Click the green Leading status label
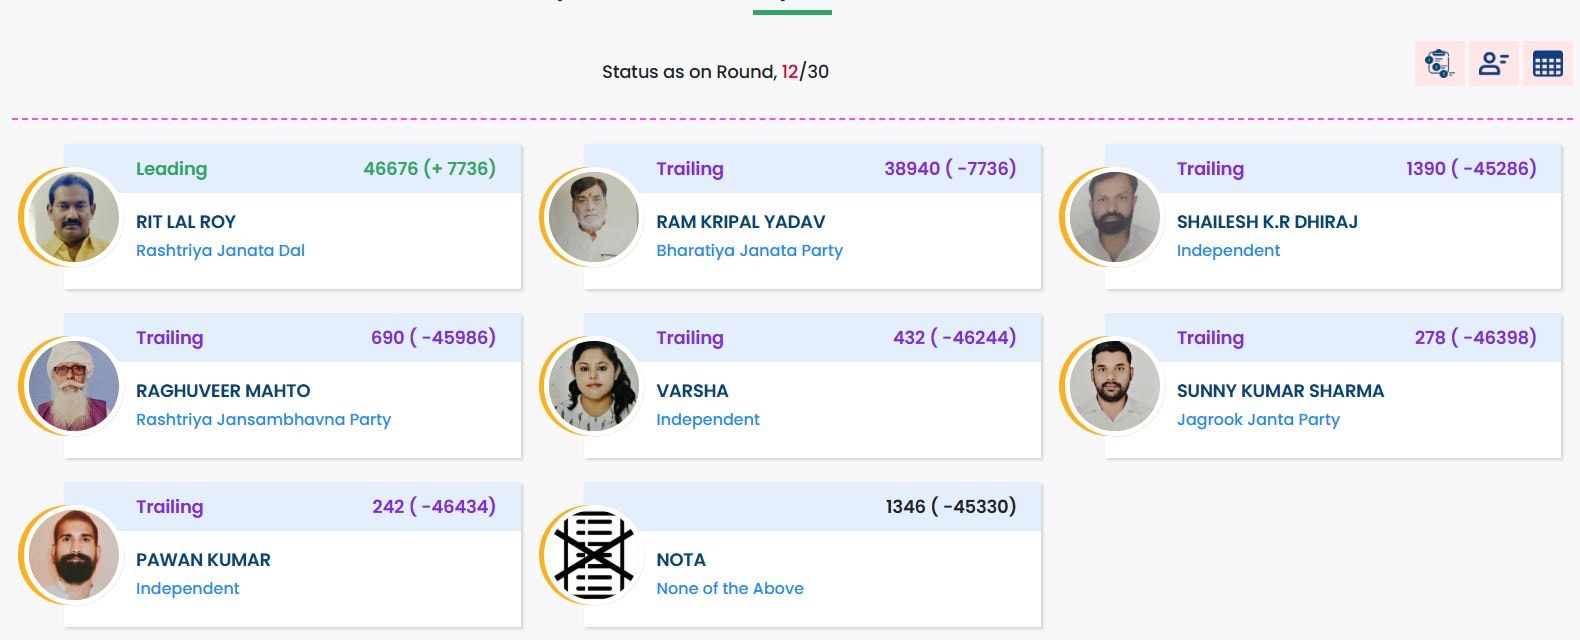Viewport: 1580px width, 640px height. [x=171, y=169]
